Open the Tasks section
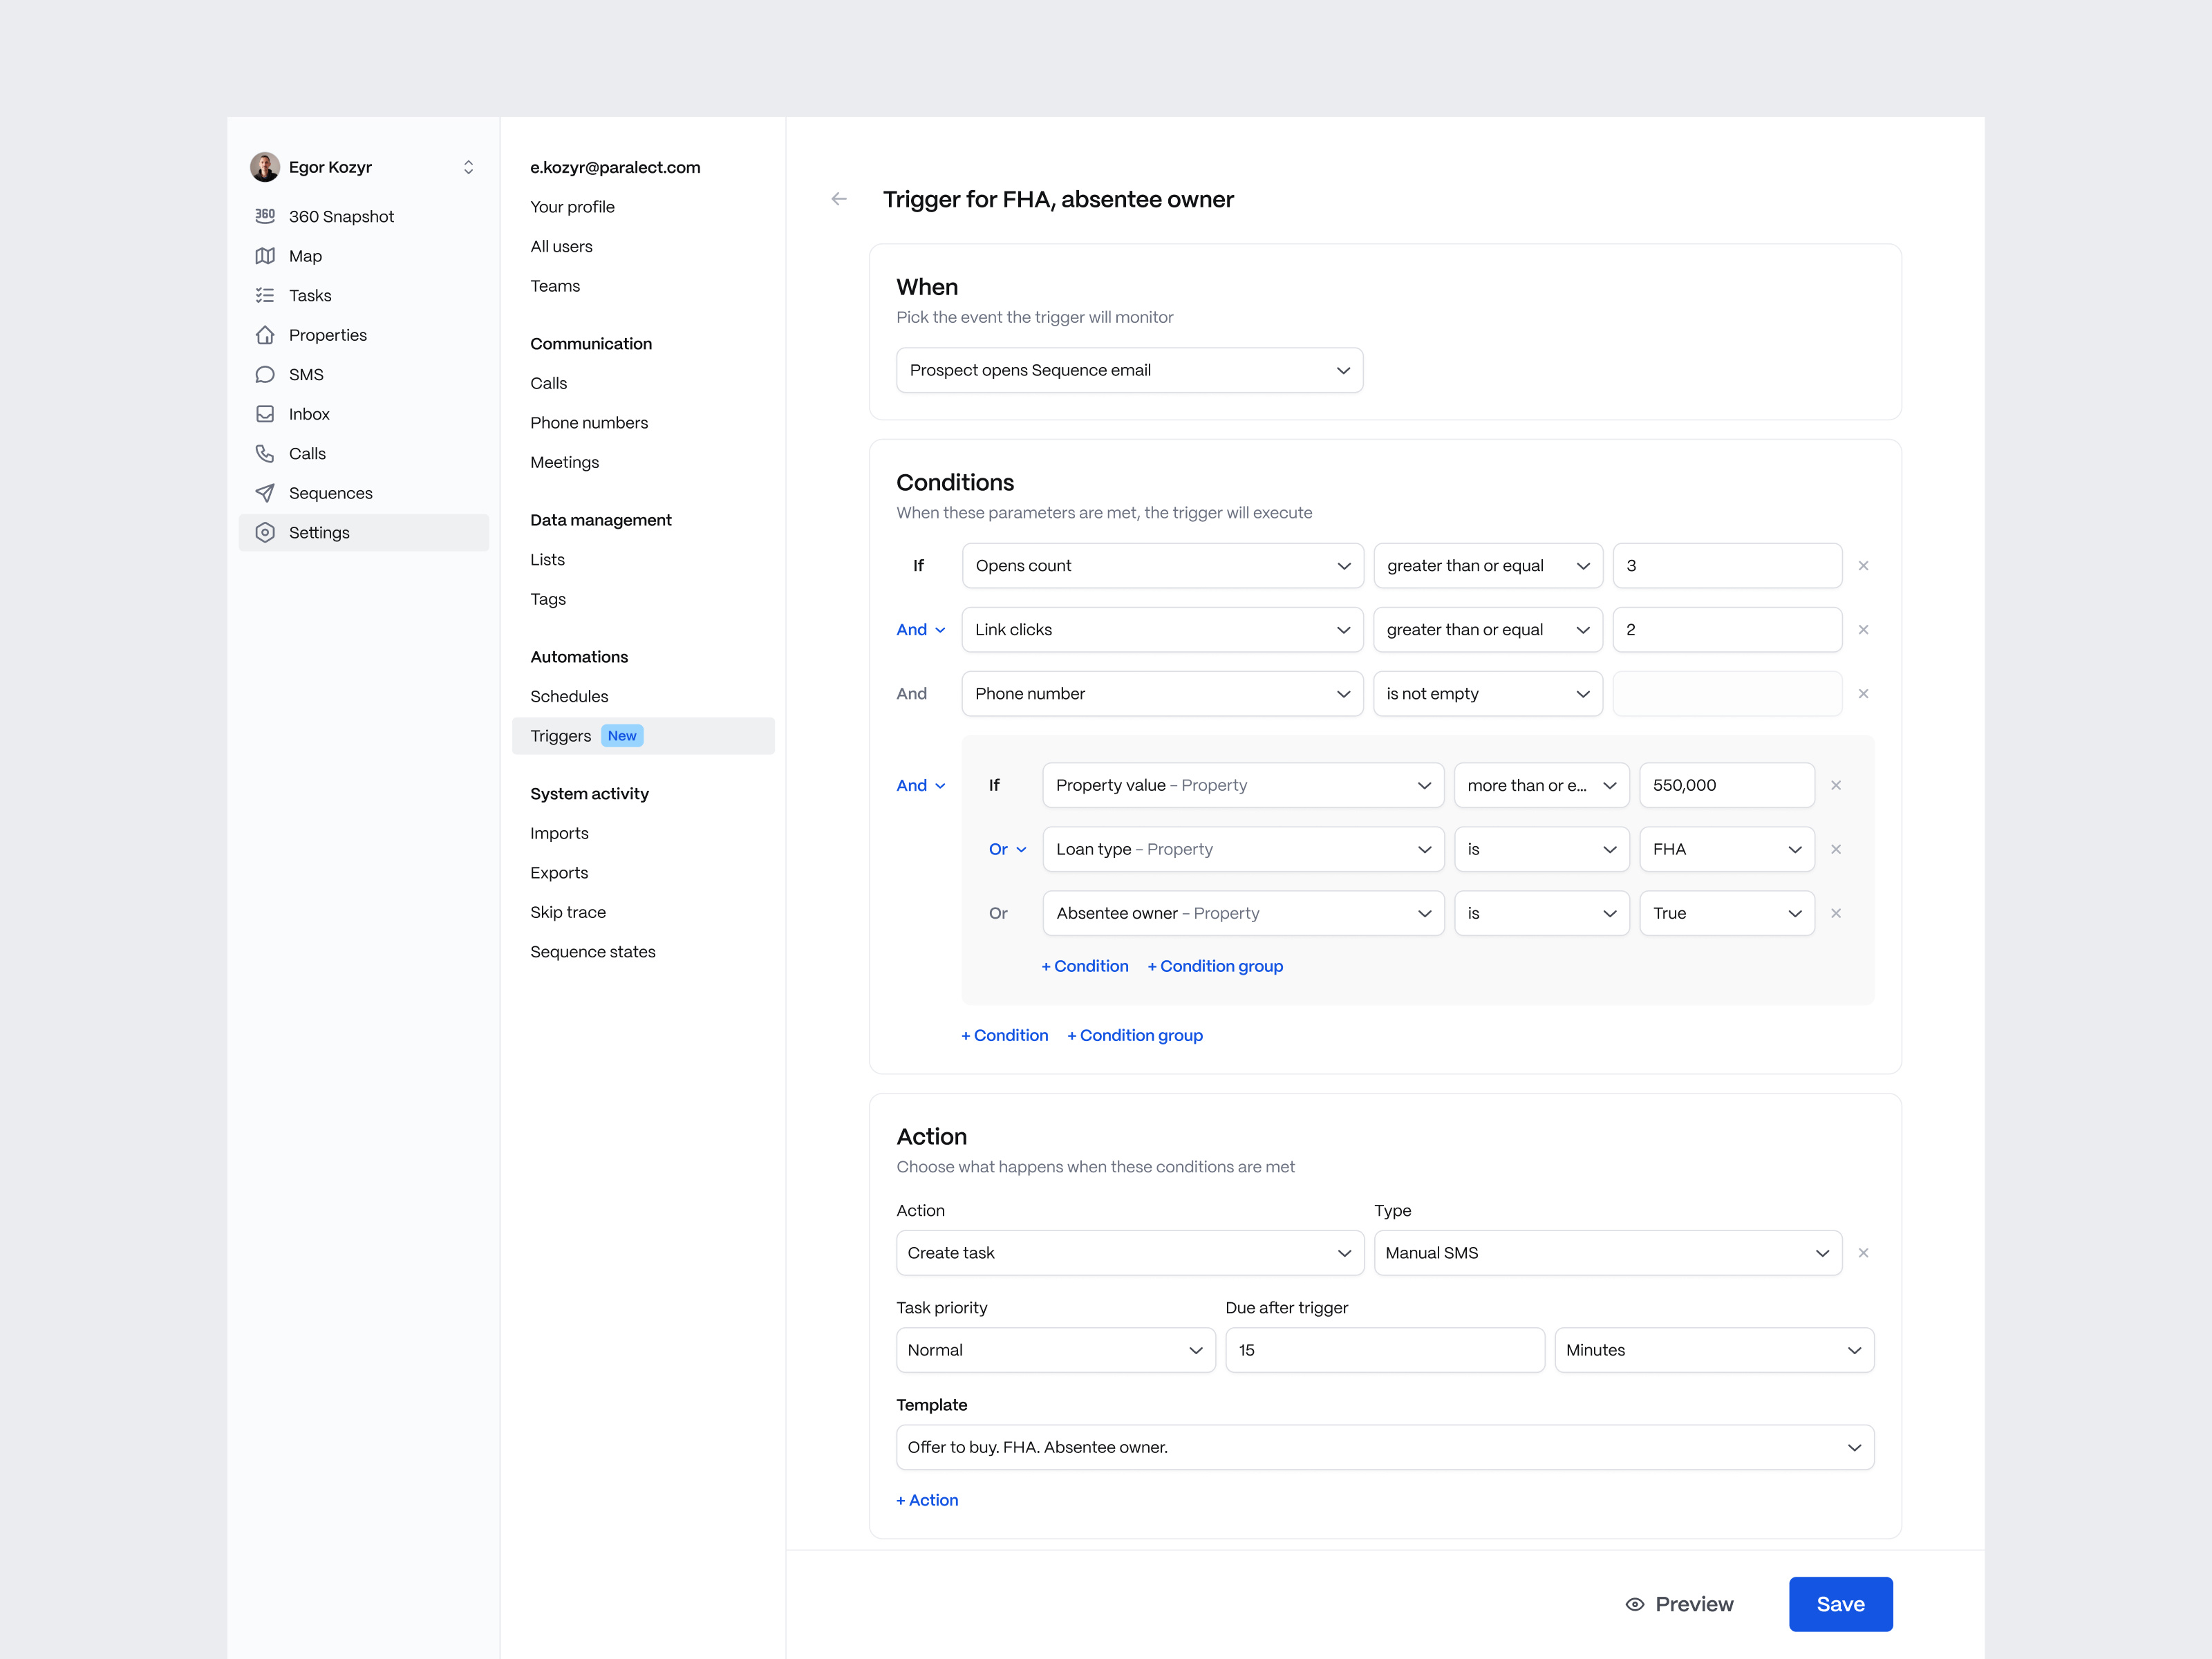Screen dimensions: 2212x1659 point(310,295)
